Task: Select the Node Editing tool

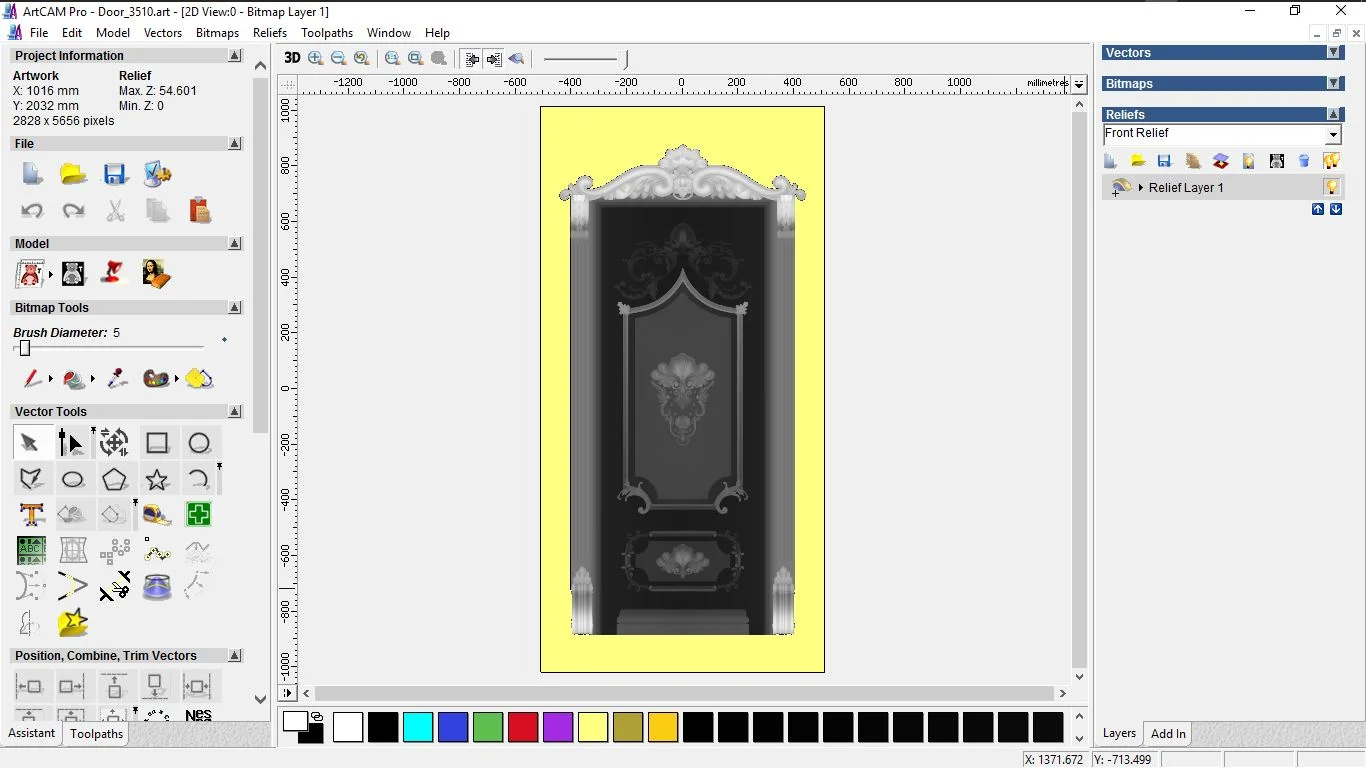Action: pyautogui.click(x=71, y=443)
